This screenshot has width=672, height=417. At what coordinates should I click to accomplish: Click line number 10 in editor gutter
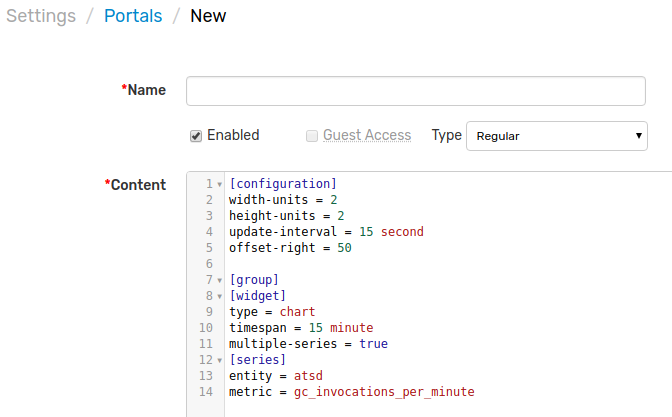(206, 328)
